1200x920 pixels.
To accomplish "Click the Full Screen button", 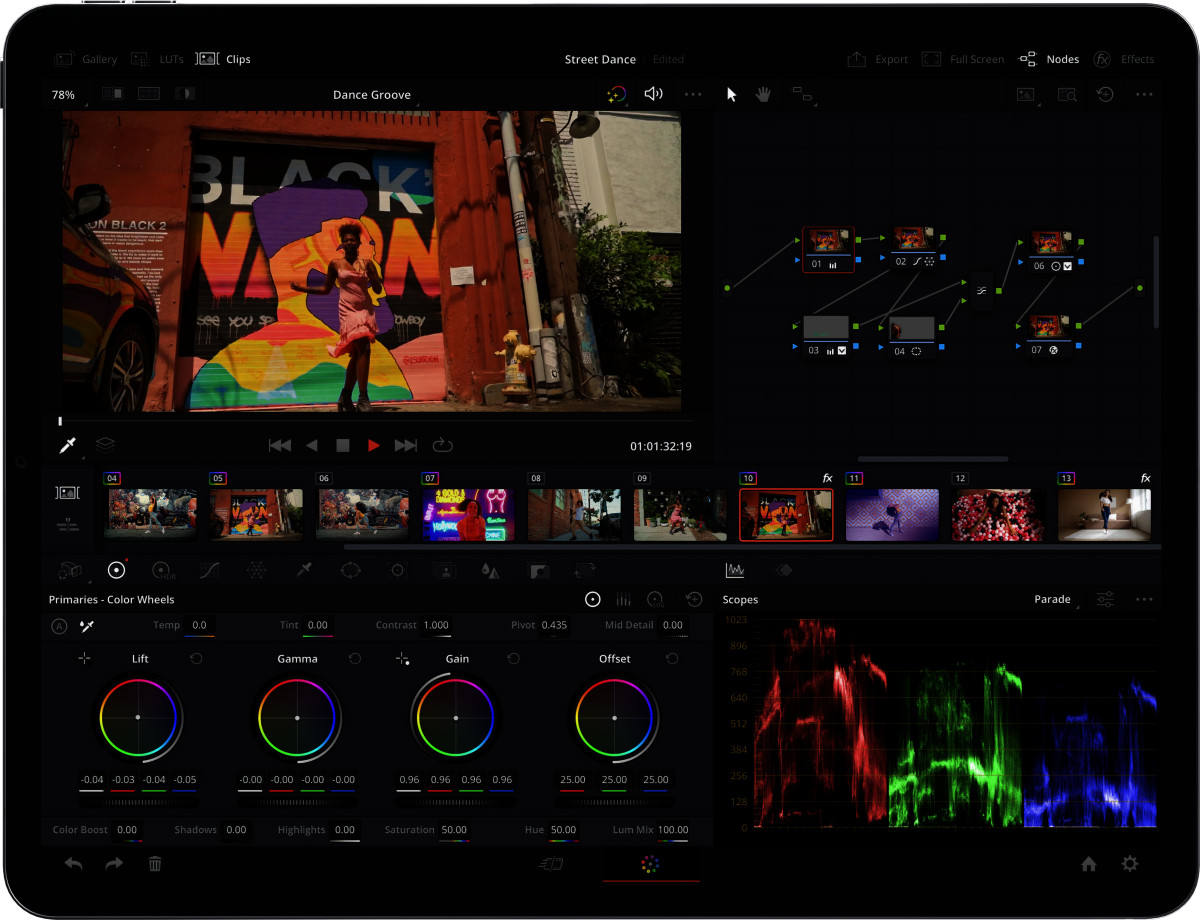I will [x=963, y=59].
